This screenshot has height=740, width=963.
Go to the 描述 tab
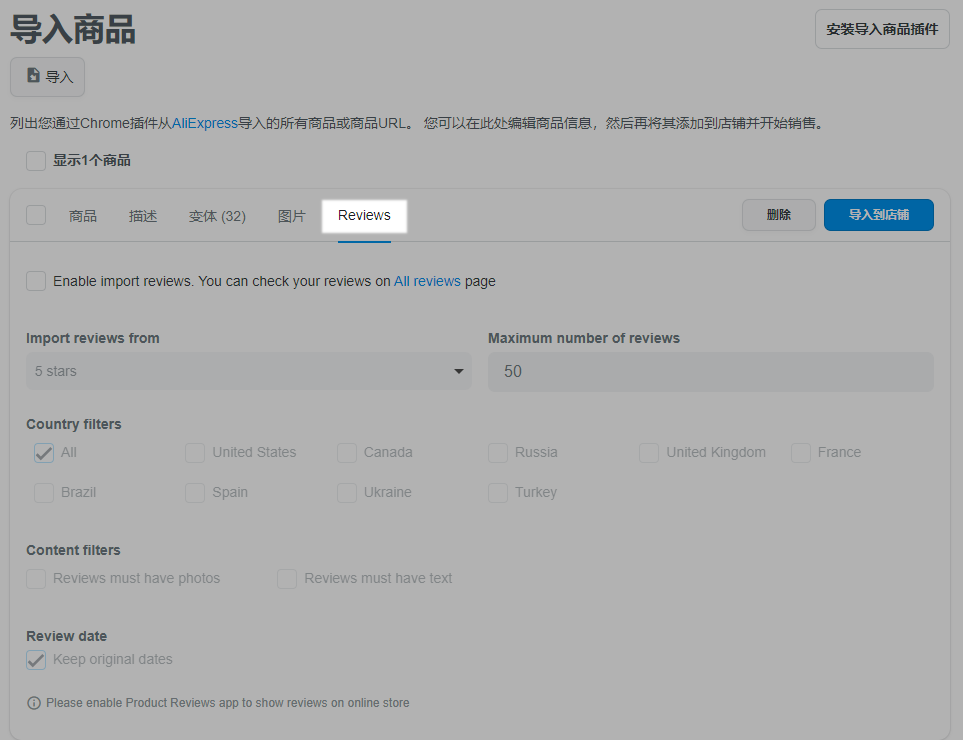point(143,216)
